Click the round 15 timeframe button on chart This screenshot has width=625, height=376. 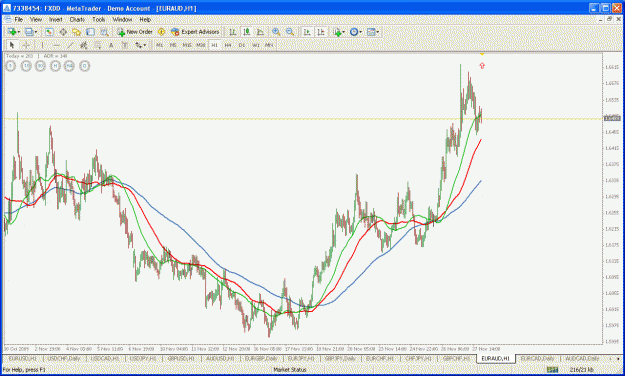pos(26,66)
